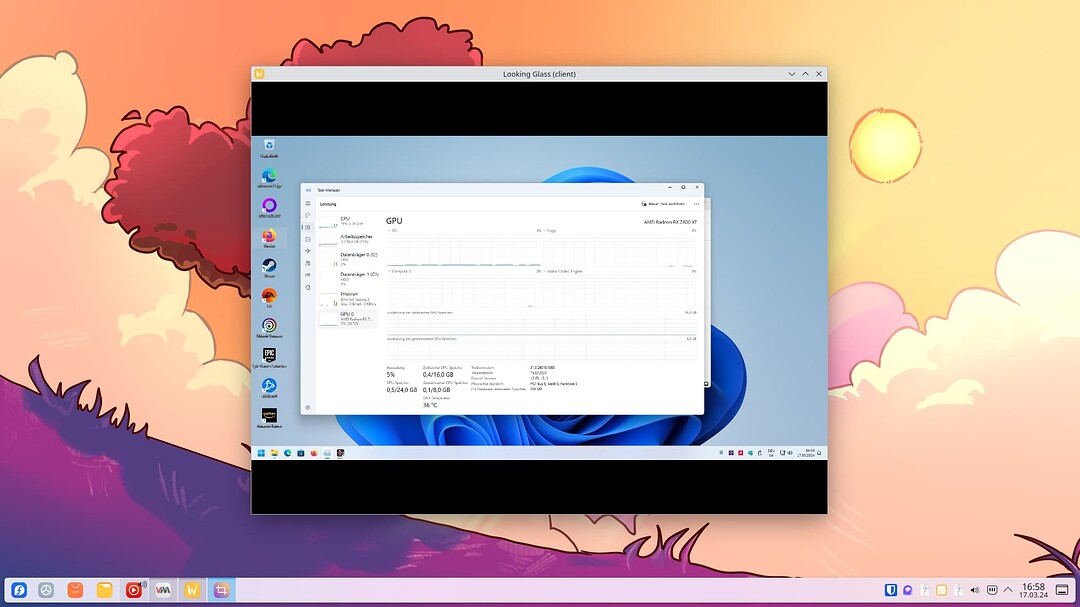Toggle the Task Manager hamburger navigation menu
The width and height of the screenshot is (1080, 607).
click(x=308, y=204)
